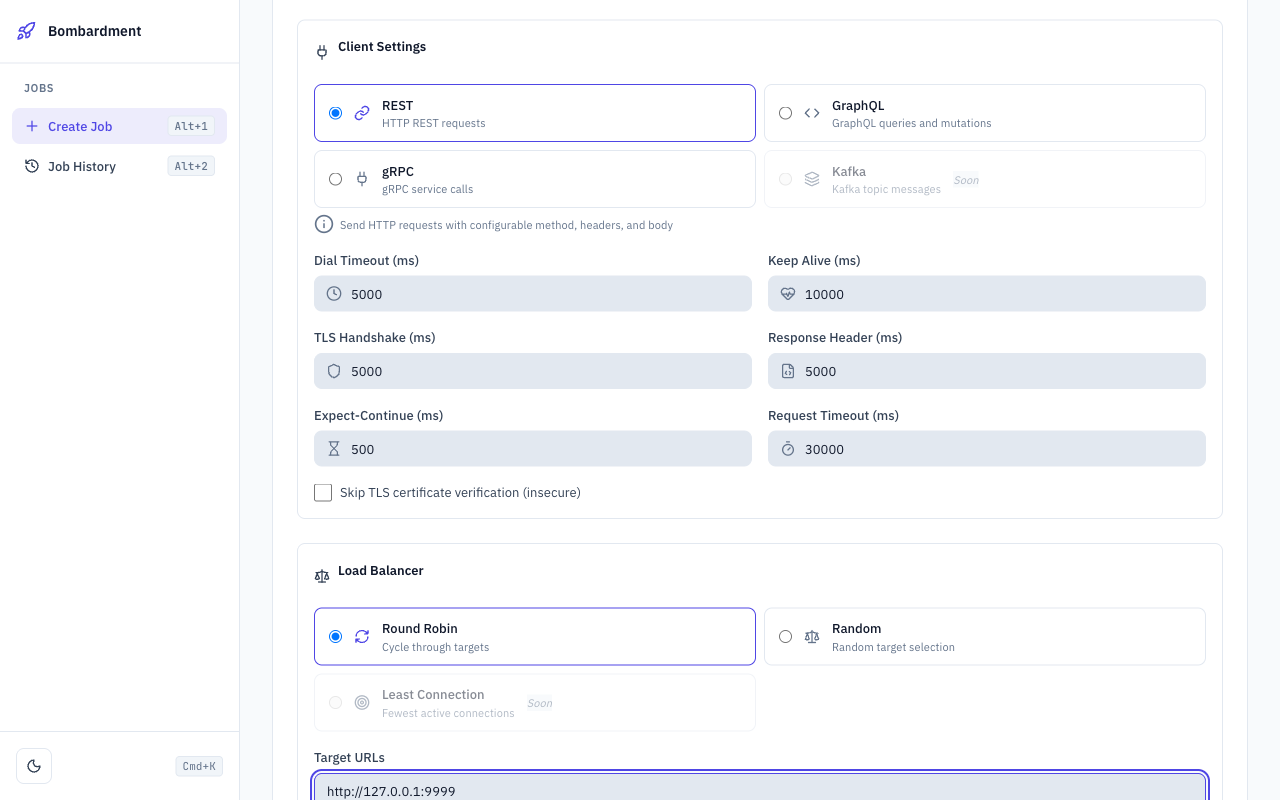
Task: Click the stopwatch icon in Request Timeout field
Action: 786,448
